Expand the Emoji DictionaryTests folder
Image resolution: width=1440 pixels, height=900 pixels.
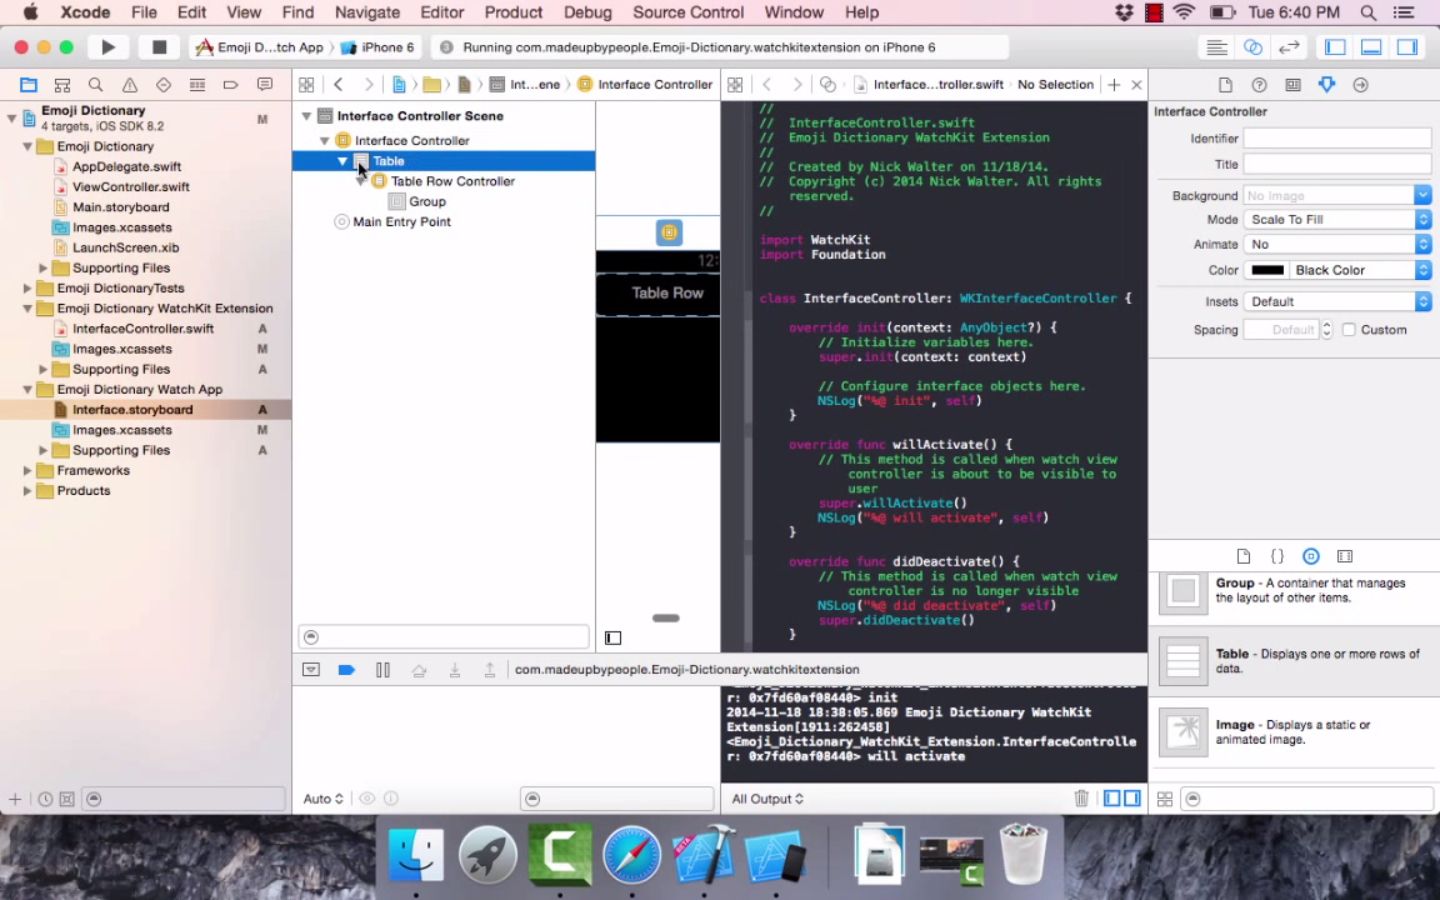(27, 288)
